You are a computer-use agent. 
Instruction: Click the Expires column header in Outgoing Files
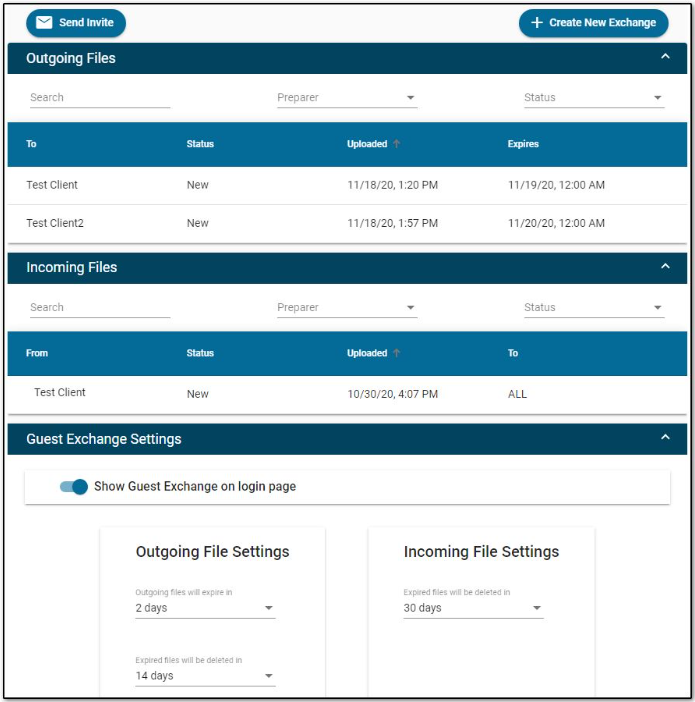523,144
